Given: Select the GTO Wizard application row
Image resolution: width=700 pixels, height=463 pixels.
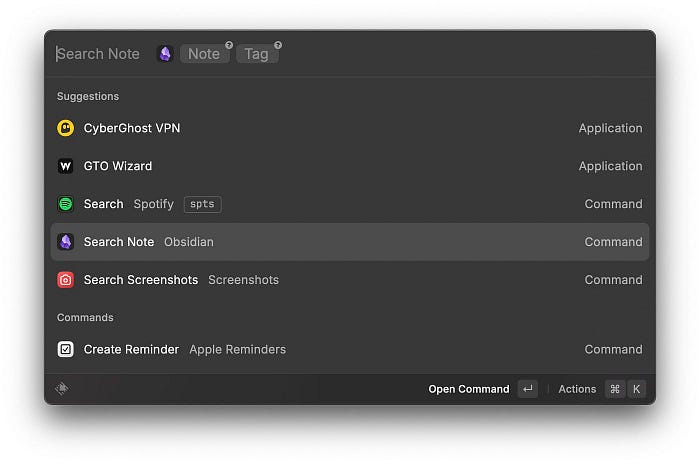Looking at the screenshot, I should (350, 166).
